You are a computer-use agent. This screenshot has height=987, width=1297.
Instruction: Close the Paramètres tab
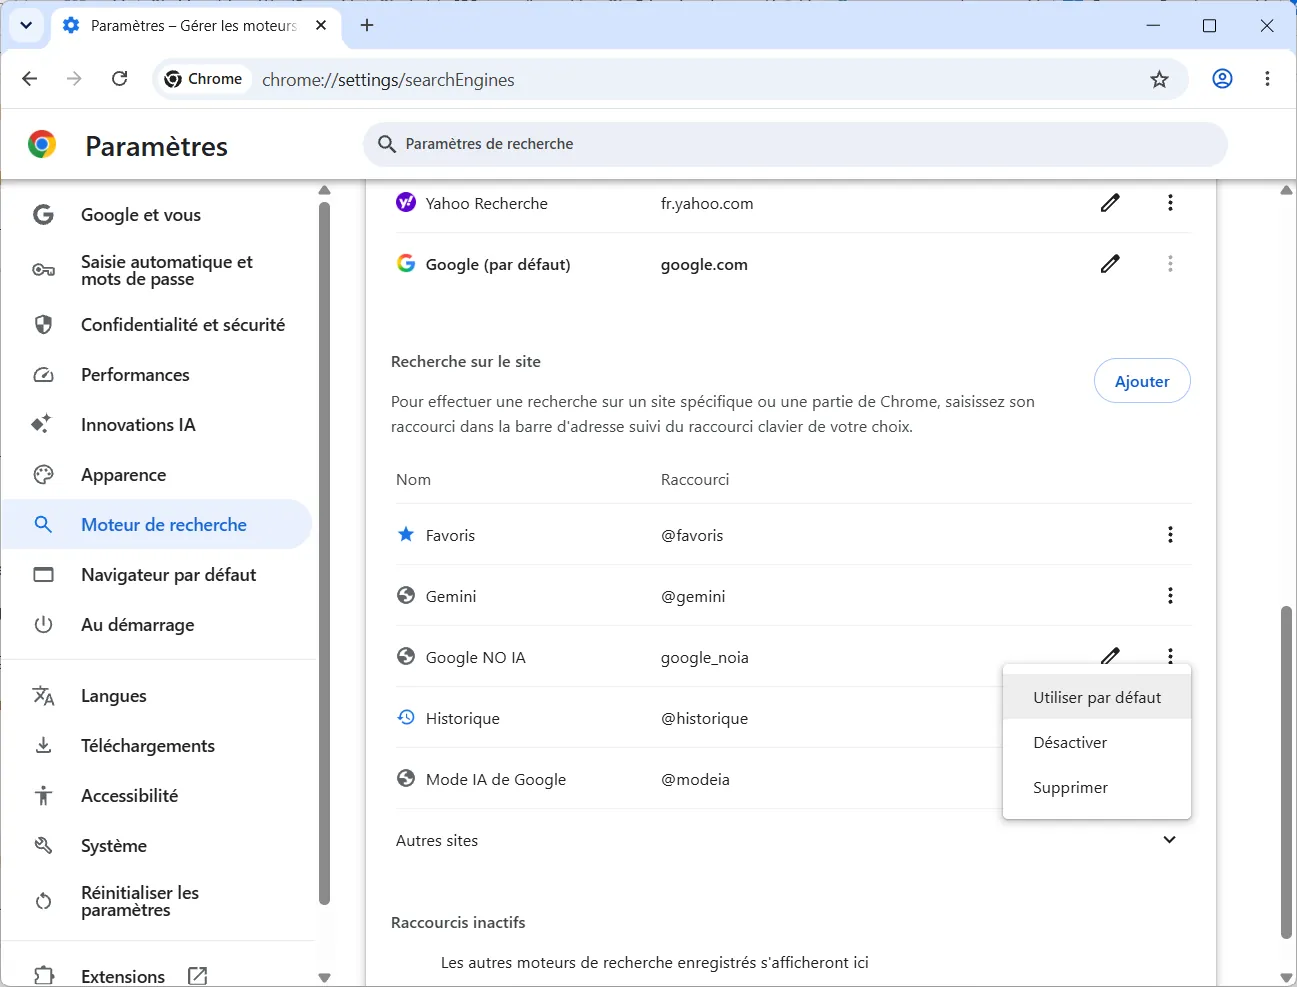pyautogui.click(x=321, y=25)
